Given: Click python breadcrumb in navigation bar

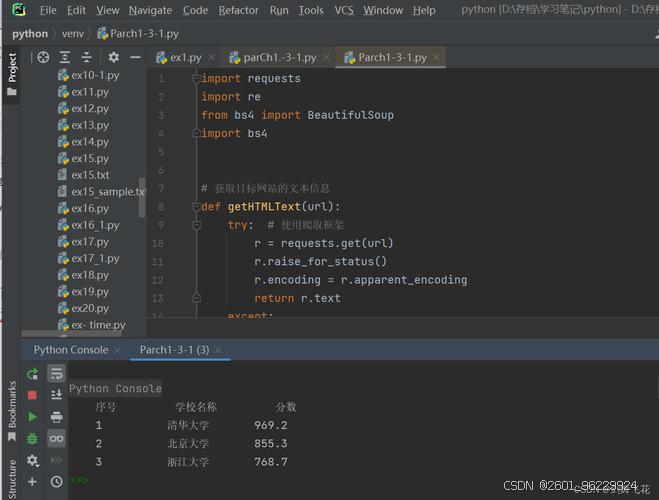Looking at the screenshot, I should 30,34.
